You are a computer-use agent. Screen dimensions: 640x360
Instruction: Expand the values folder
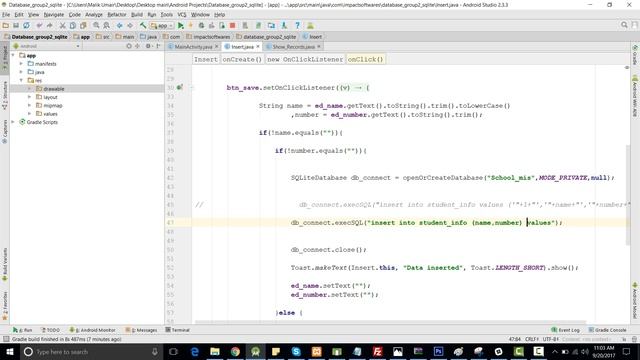[29, 114]
